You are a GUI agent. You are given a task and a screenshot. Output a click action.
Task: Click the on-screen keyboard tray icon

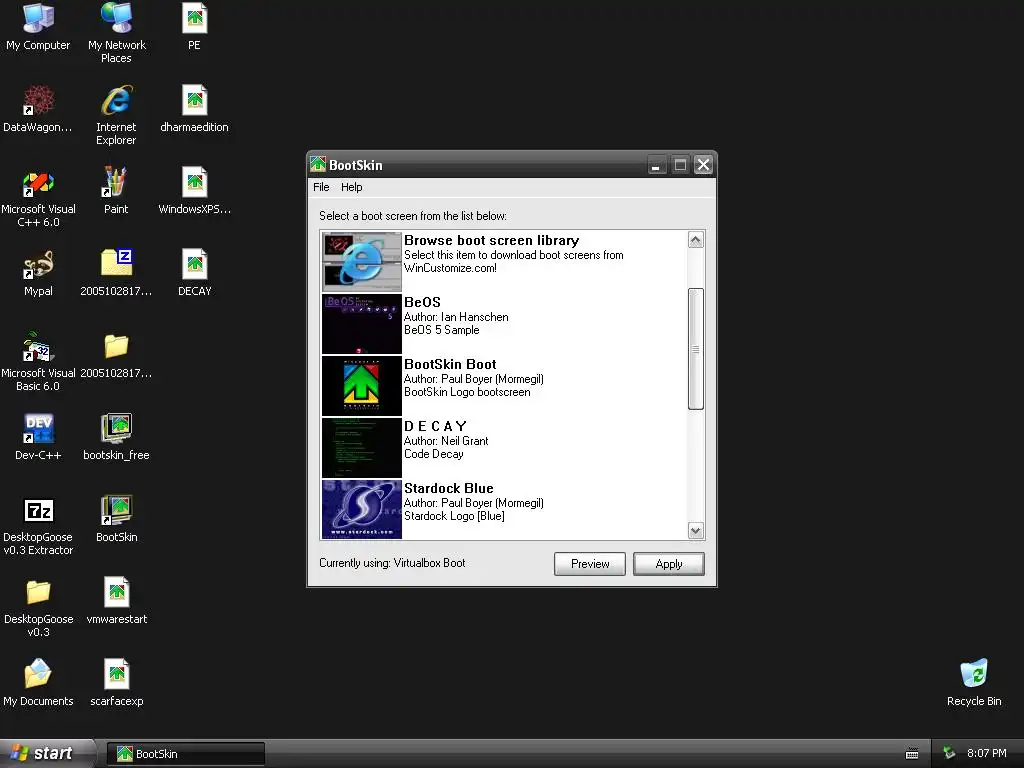click(912, 754)
